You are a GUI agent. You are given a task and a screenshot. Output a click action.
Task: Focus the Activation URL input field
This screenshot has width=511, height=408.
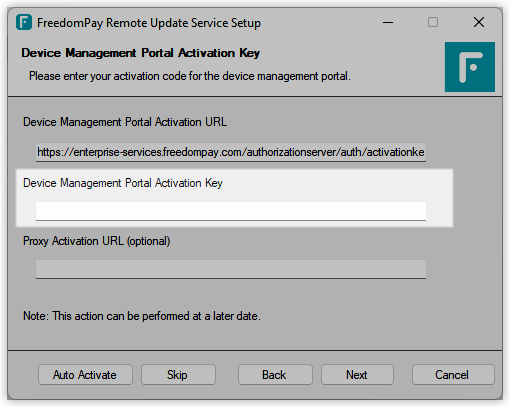pyautogui.click(x=231, y=152)
